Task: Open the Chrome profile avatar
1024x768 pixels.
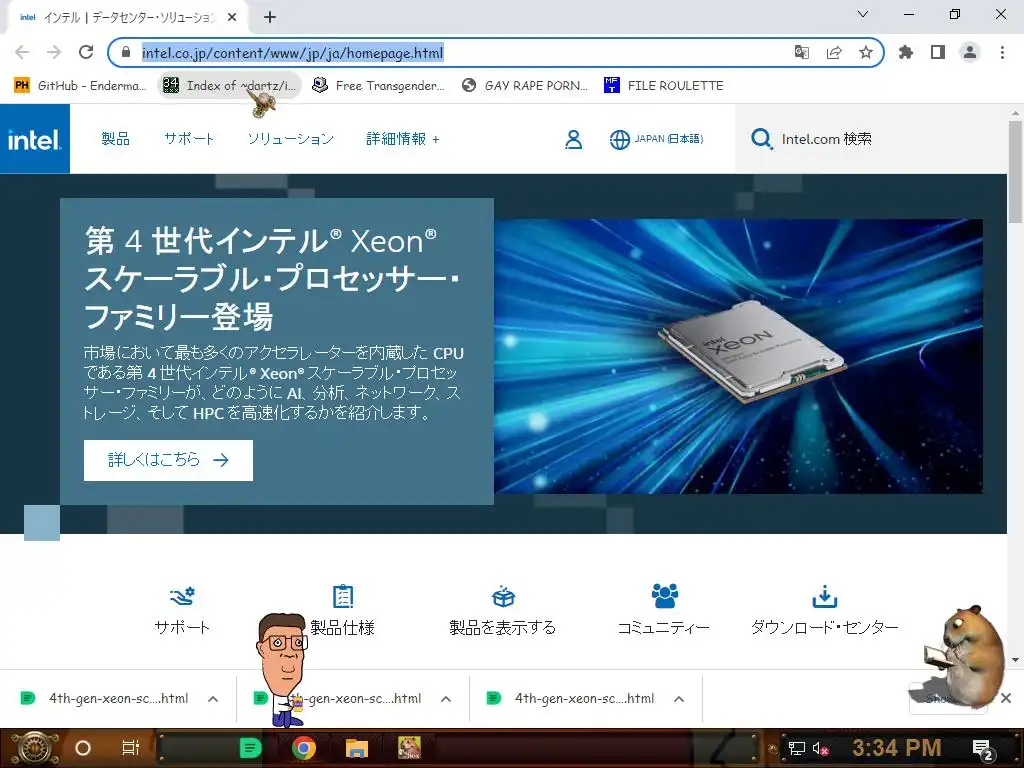Action: pos(970,52)
